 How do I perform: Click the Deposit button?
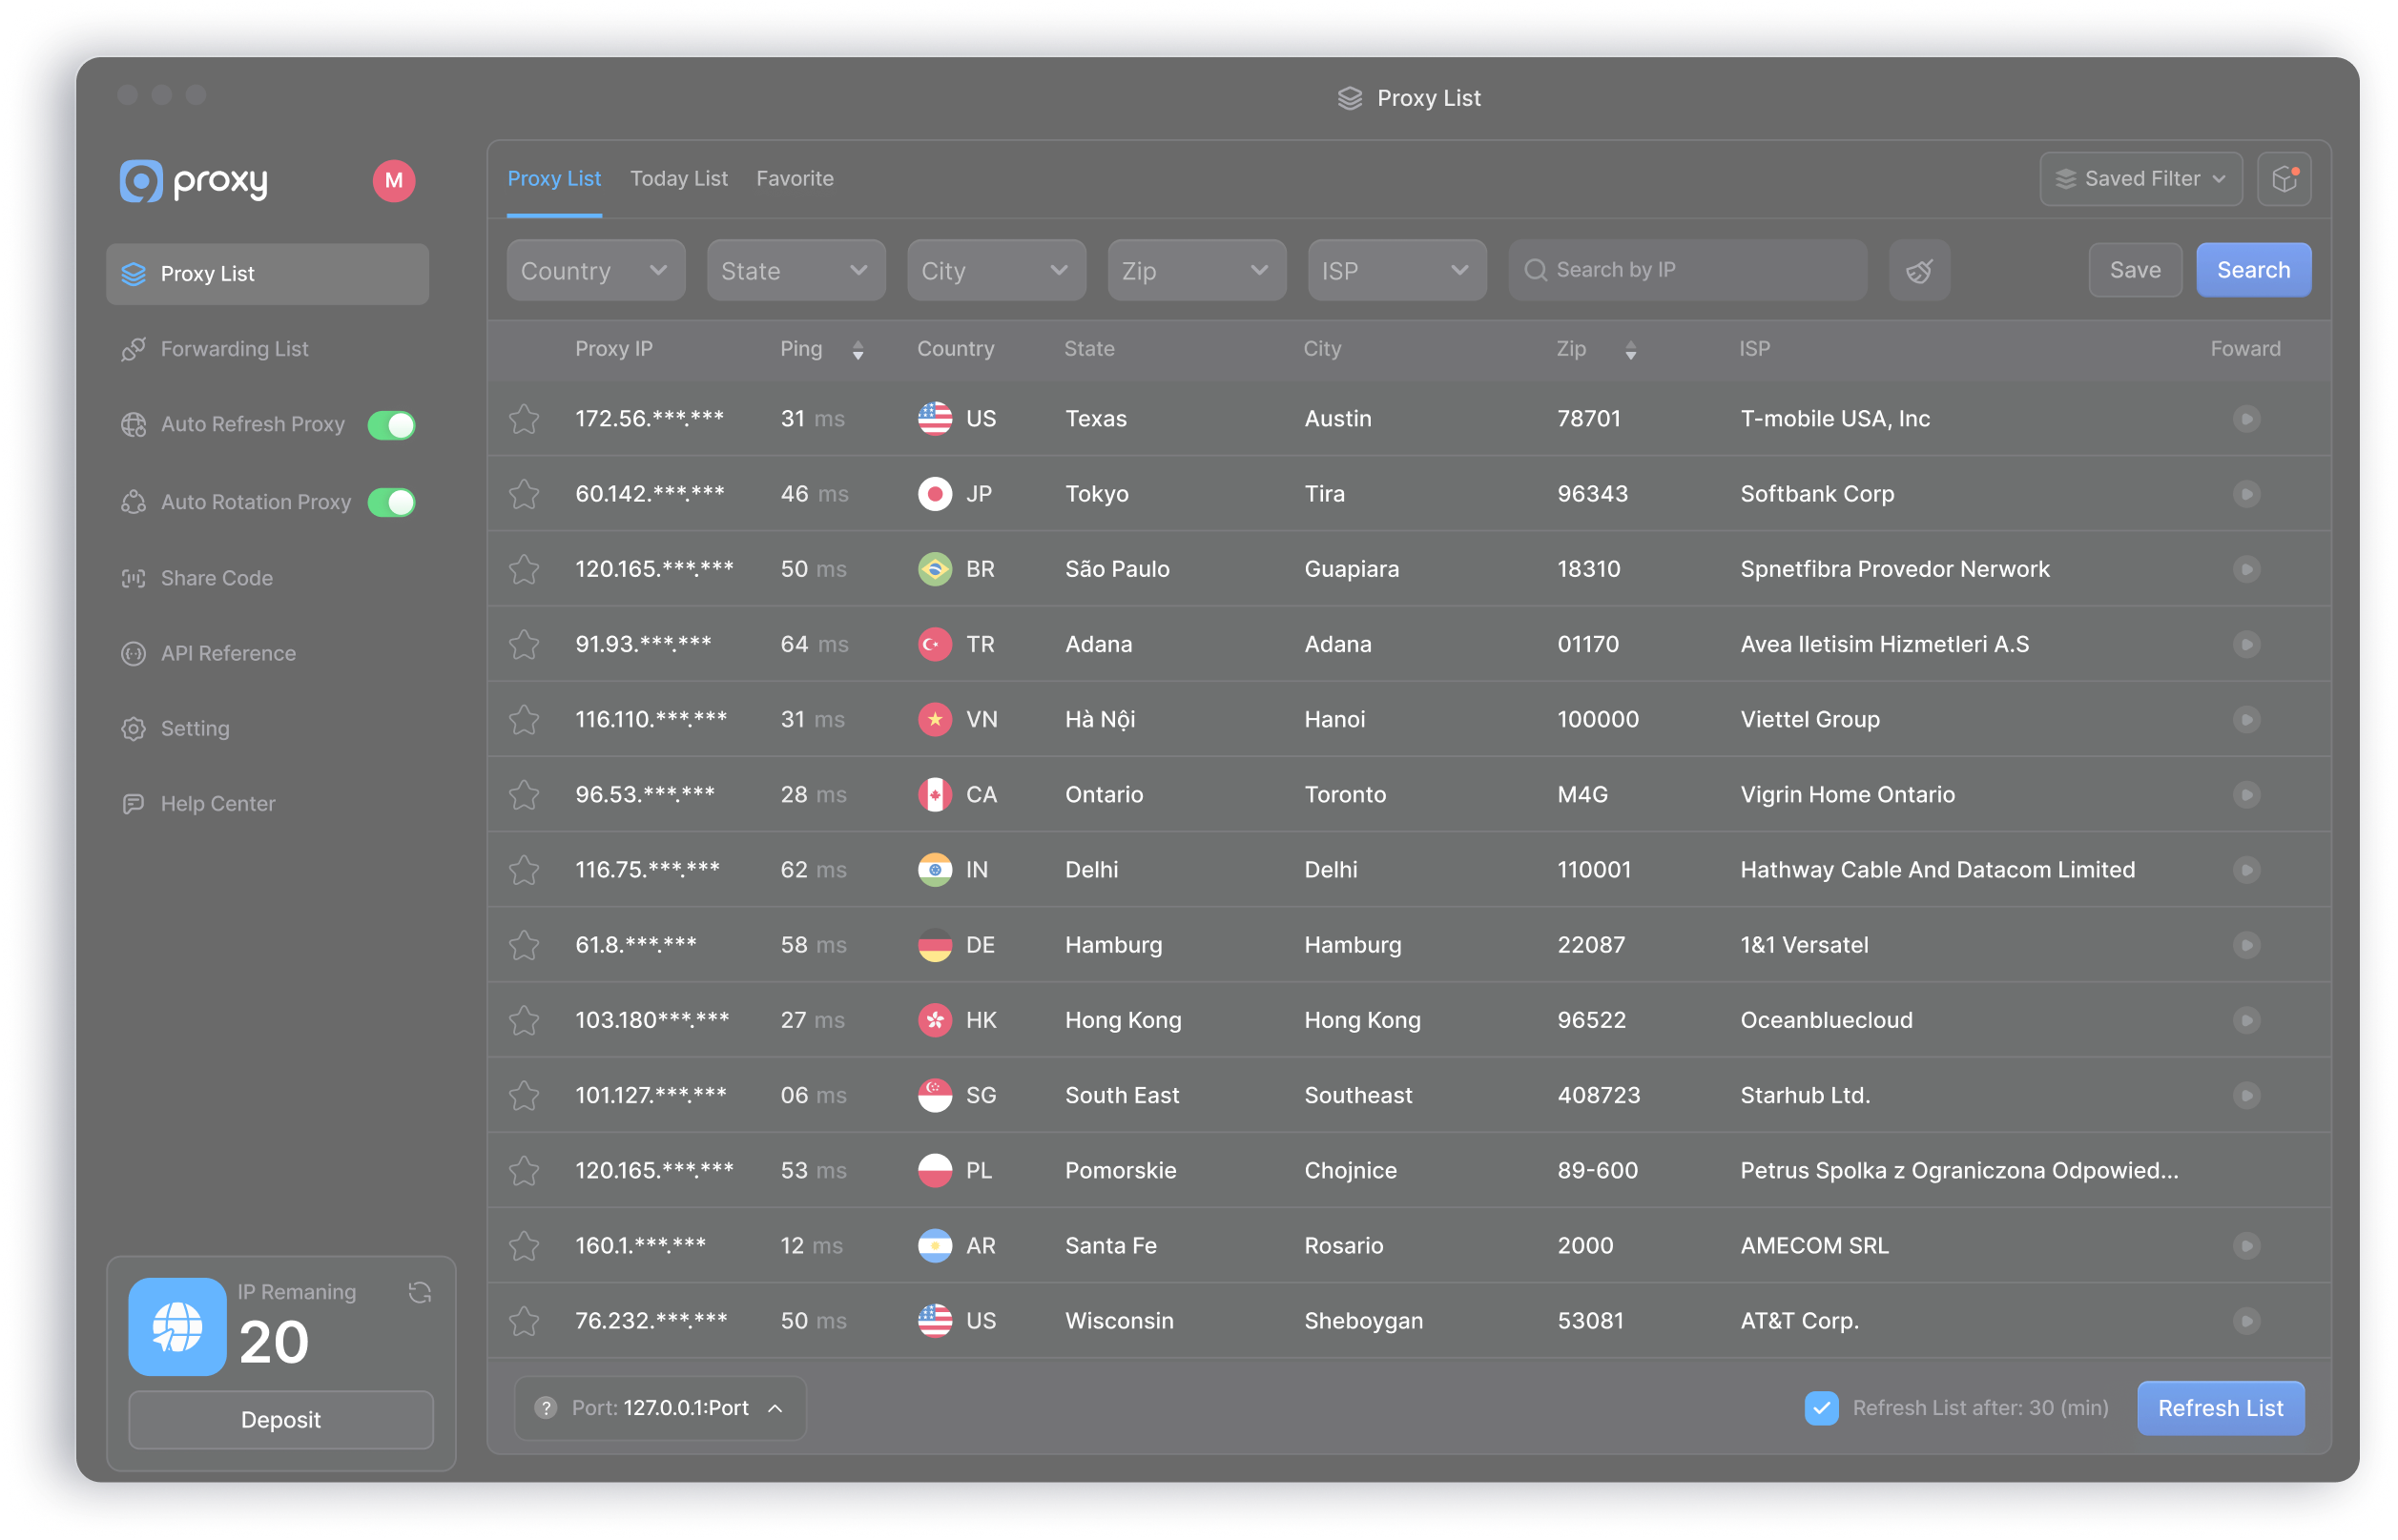click(x=280, y=1420)
